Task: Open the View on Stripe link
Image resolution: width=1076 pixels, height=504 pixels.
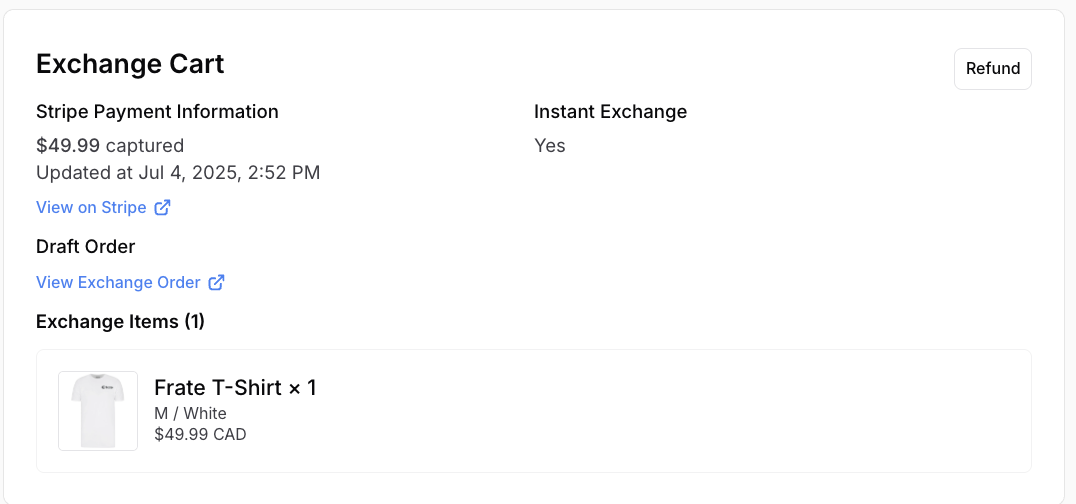Action: click(92, 208)
